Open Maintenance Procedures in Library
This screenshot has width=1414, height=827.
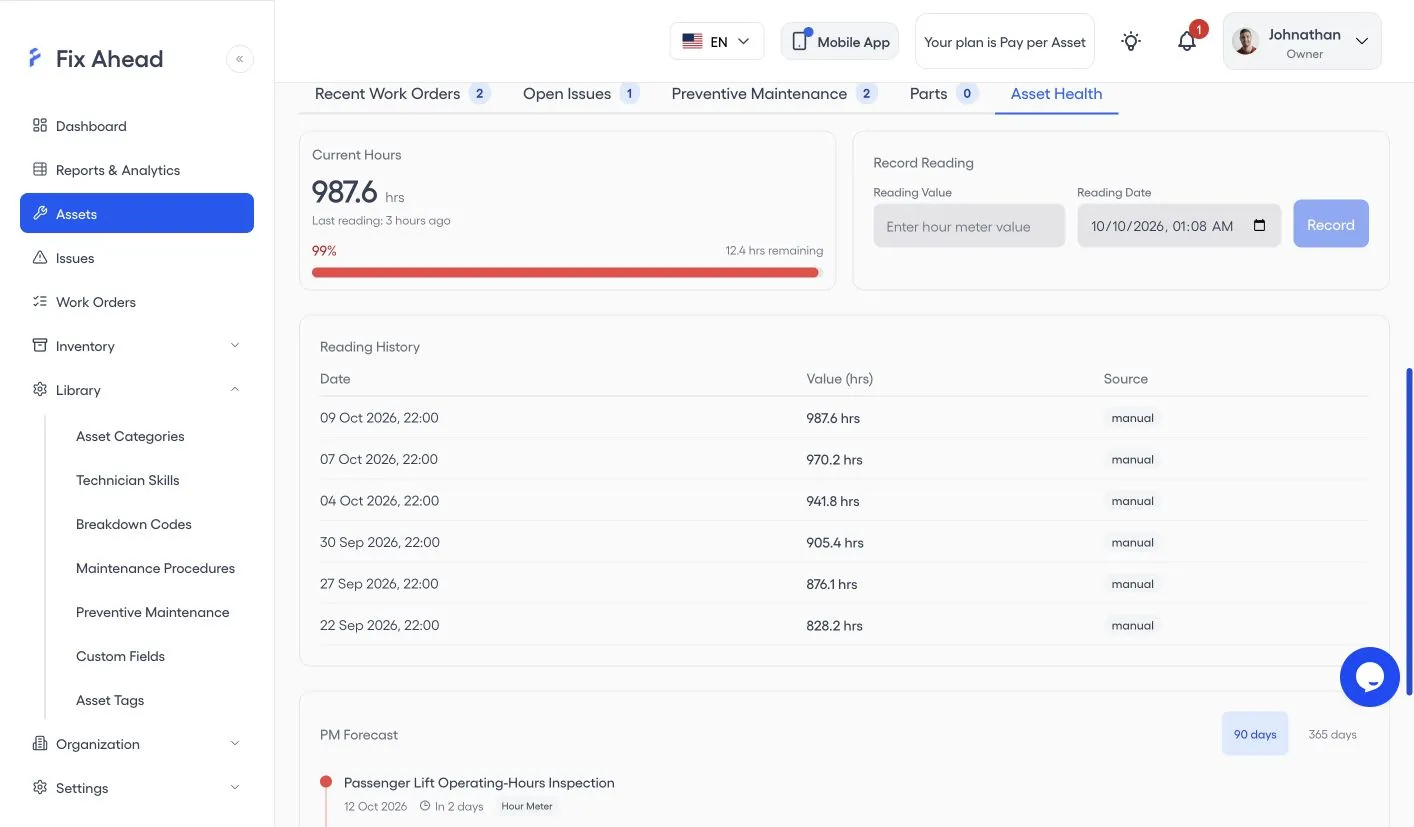coord(156,568)
